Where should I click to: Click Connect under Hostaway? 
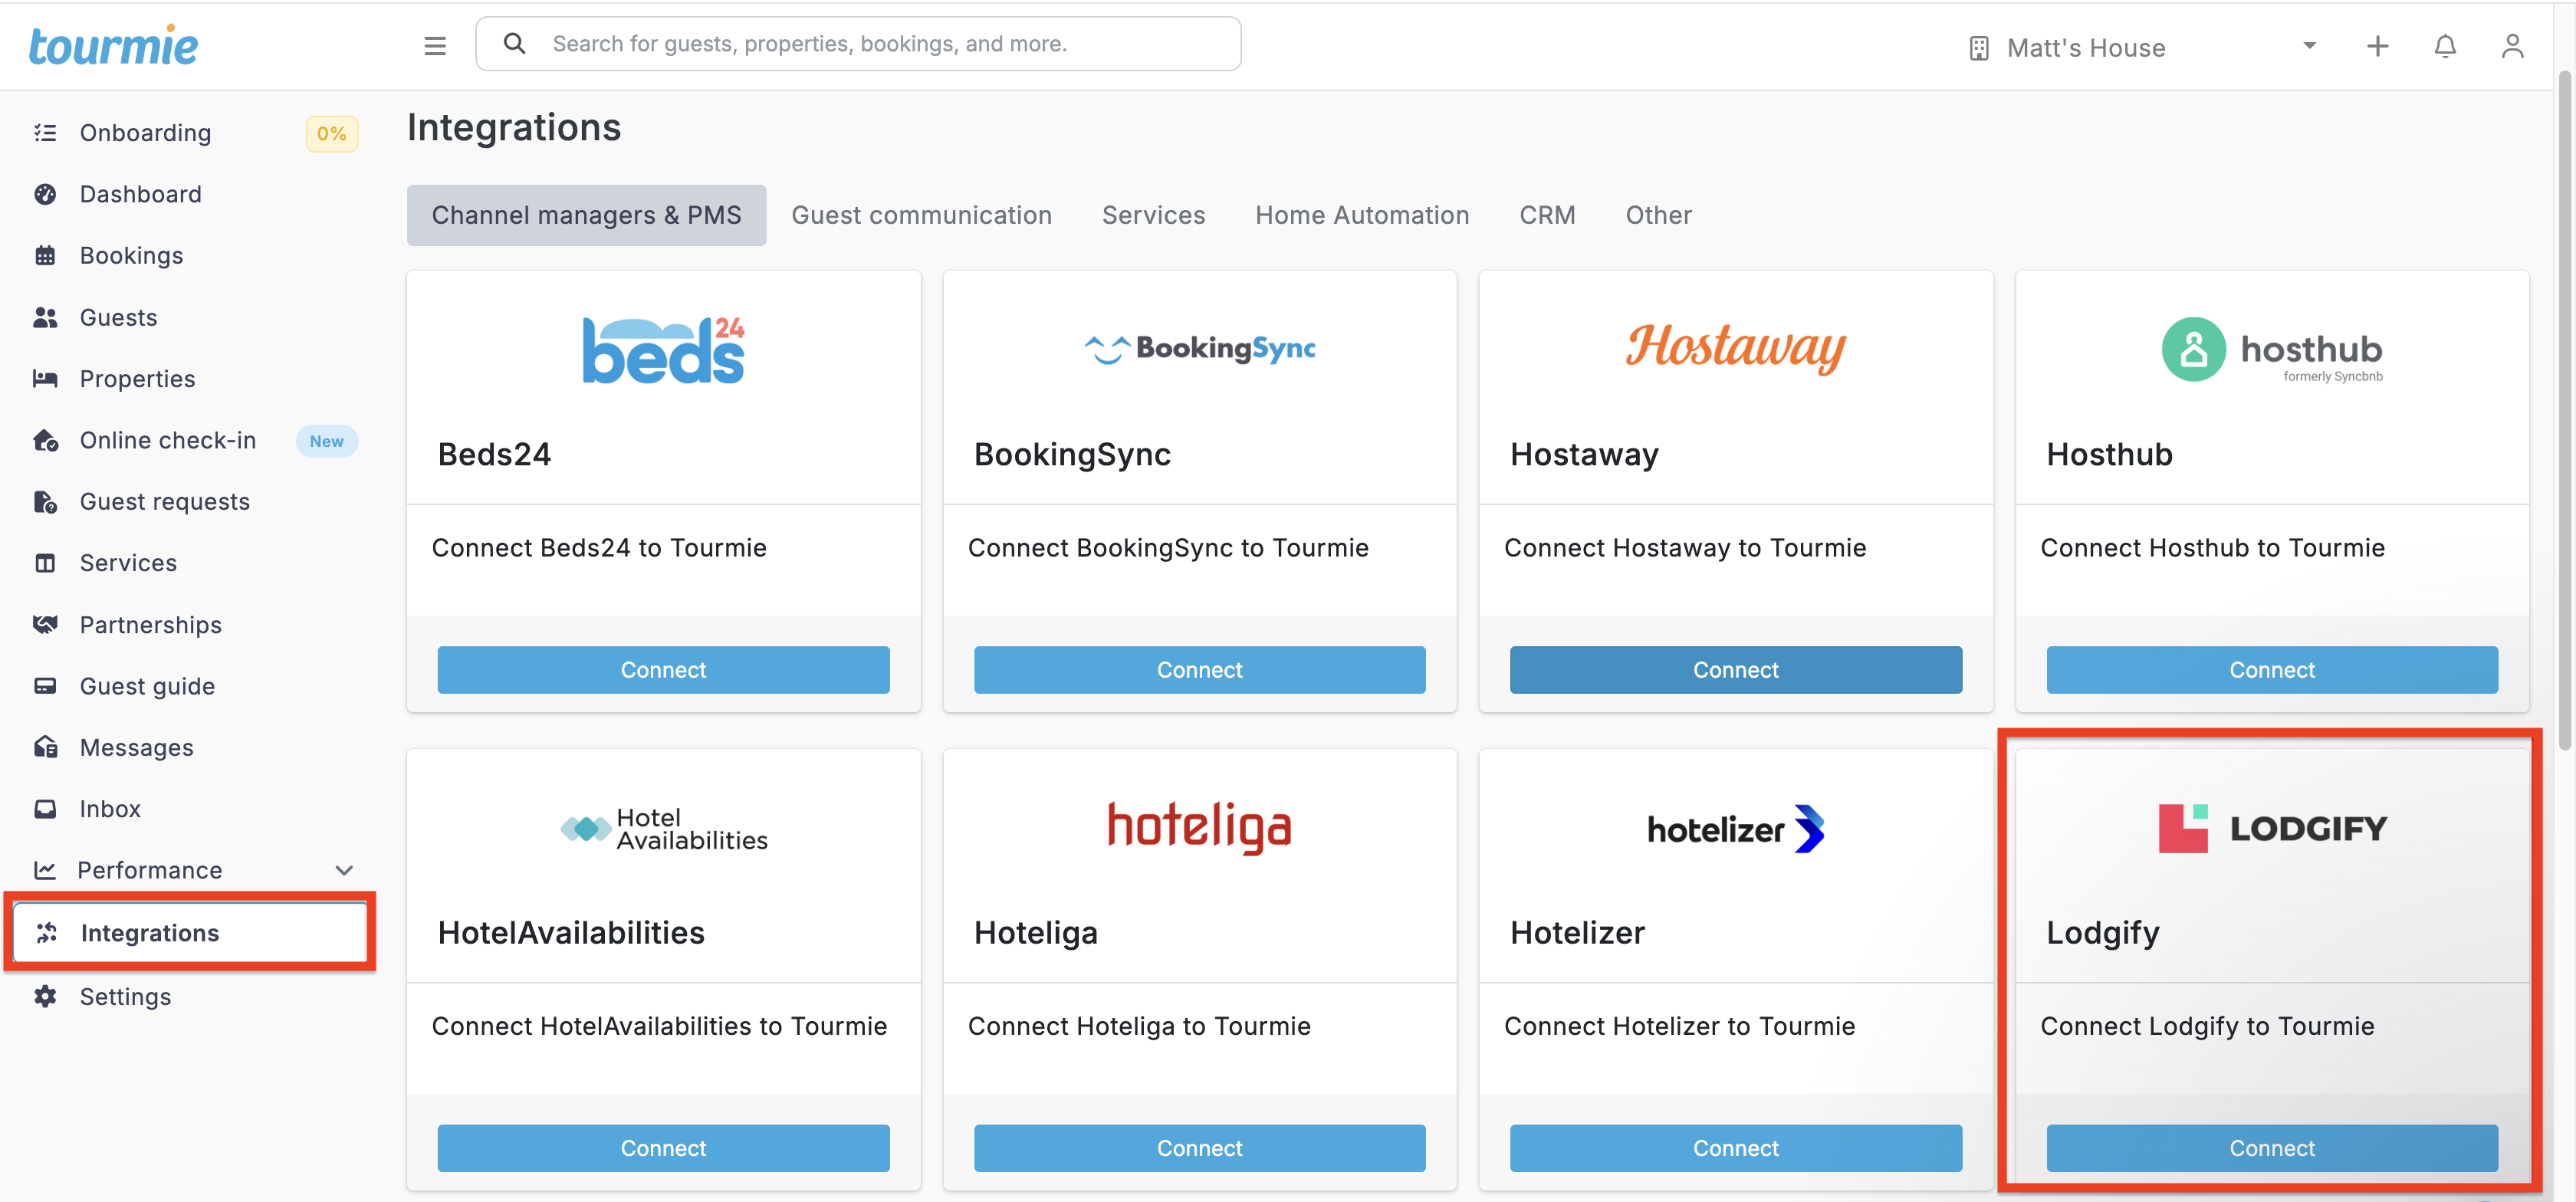[1735, 669]
